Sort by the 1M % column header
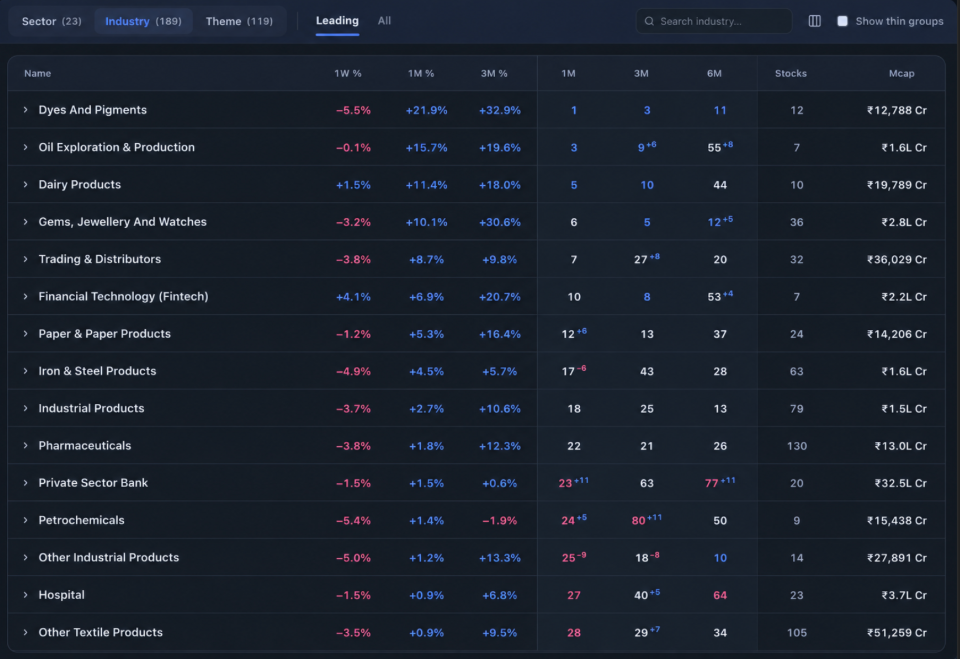960x659 pixels. click(421, 73)
